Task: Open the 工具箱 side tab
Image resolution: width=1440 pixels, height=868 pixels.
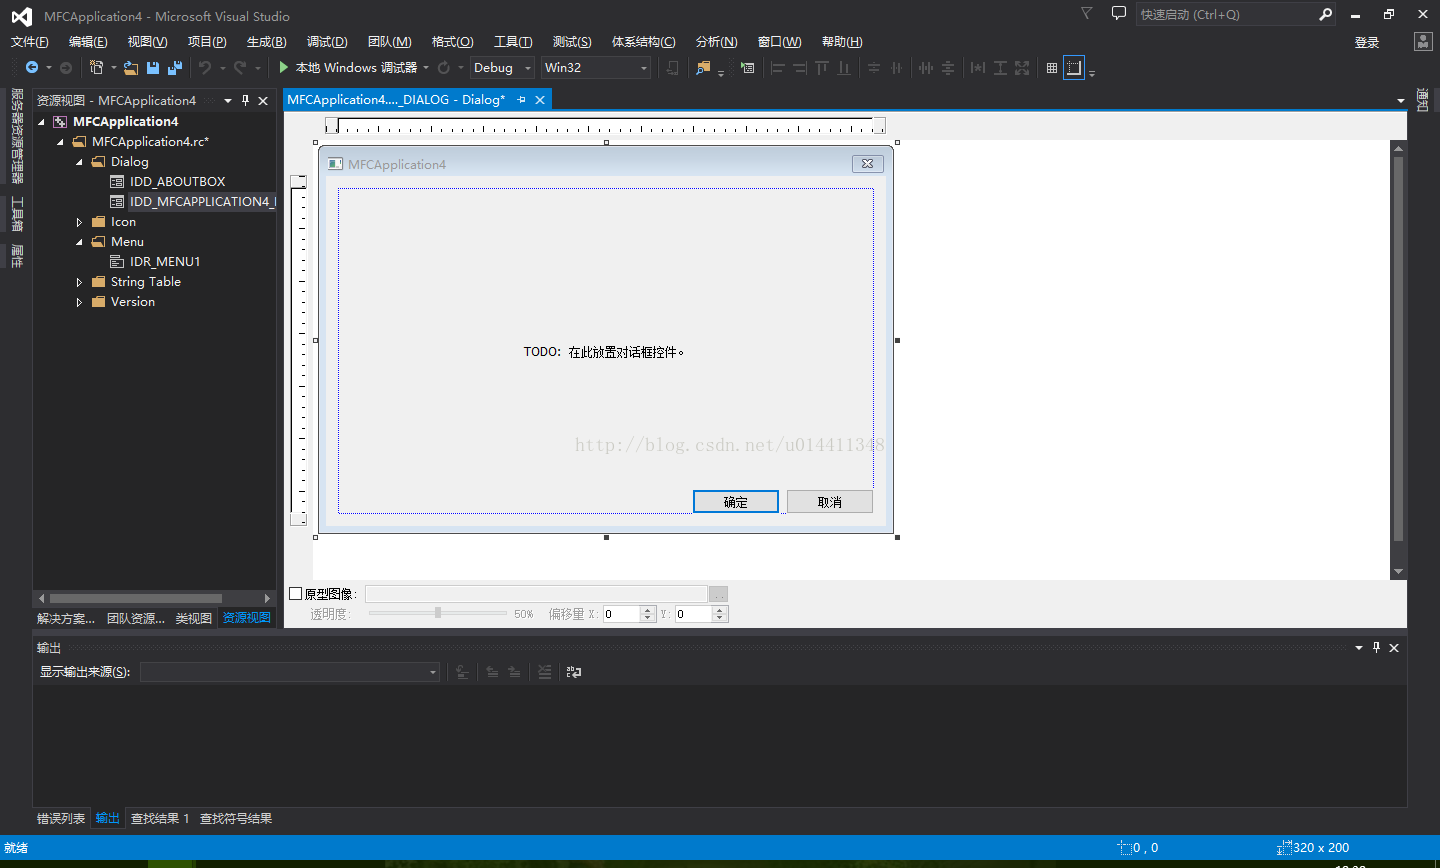Action: tap(17, 214)
